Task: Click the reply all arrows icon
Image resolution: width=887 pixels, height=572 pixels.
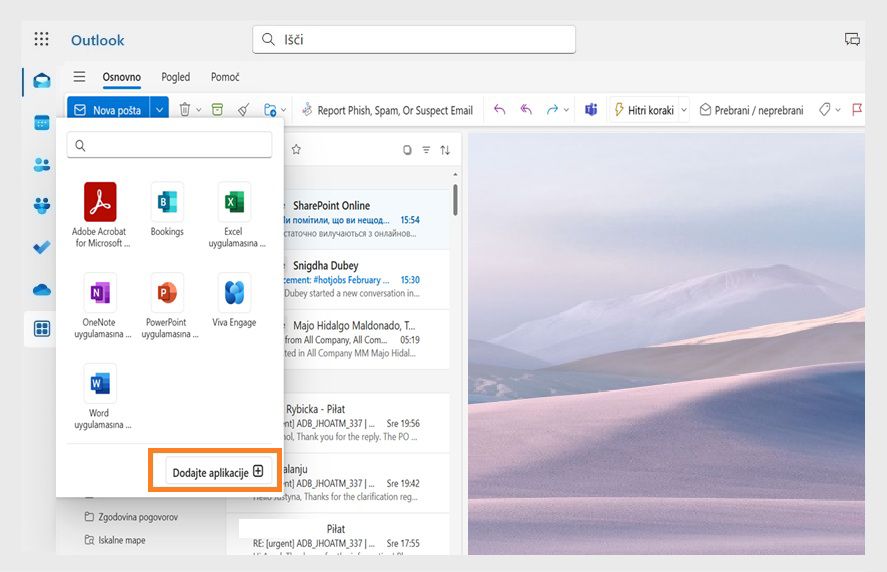Action: [x=526, y=110]
